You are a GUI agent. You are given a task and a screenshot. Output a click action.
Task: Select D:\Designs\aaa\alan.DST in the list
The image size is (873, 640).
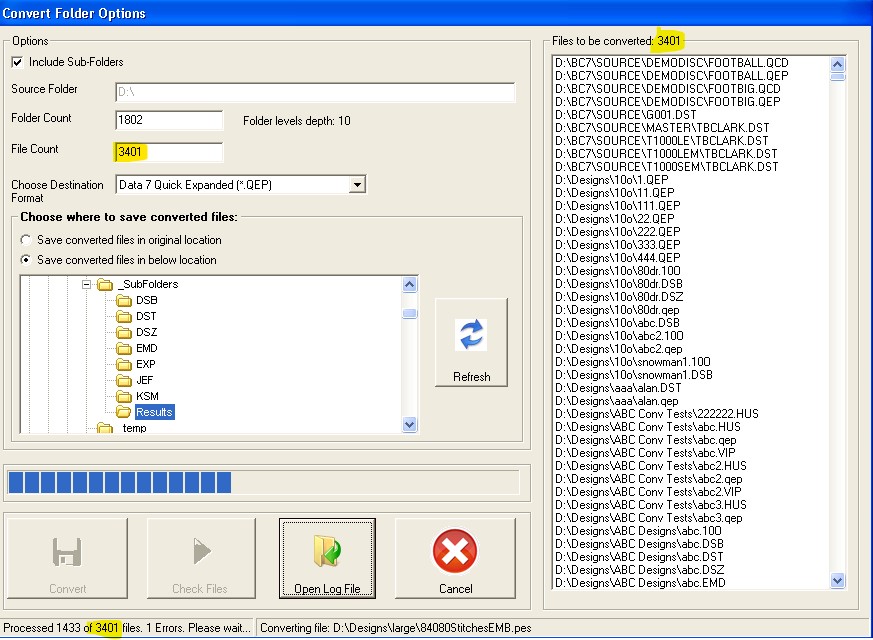click(618, 388)
